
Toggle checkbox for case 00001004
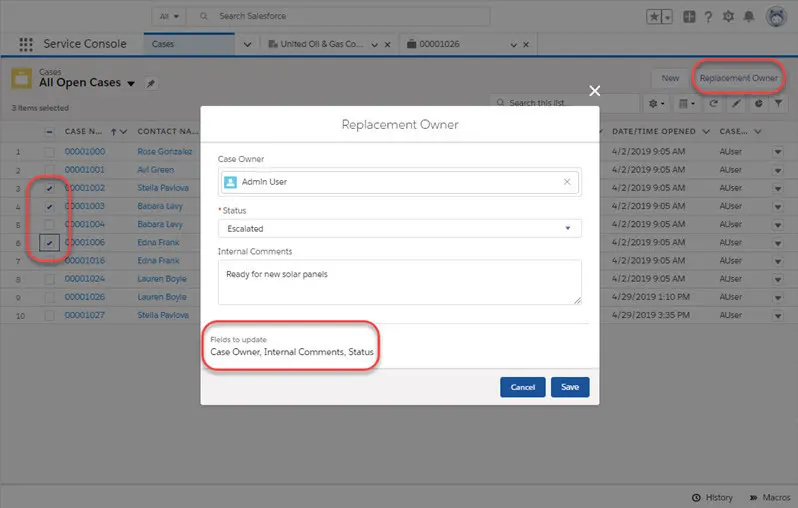pyautogui.click(x=49, y=224)
